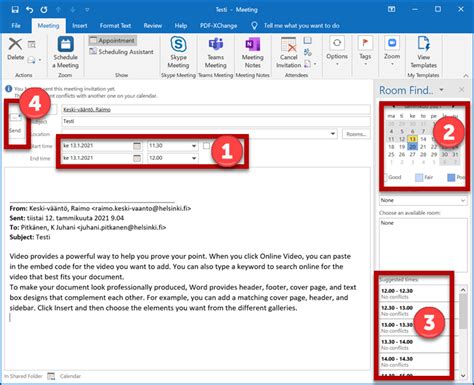Open the File tab
The width and height of the screenshot is (474, 385).
point(16,26)
